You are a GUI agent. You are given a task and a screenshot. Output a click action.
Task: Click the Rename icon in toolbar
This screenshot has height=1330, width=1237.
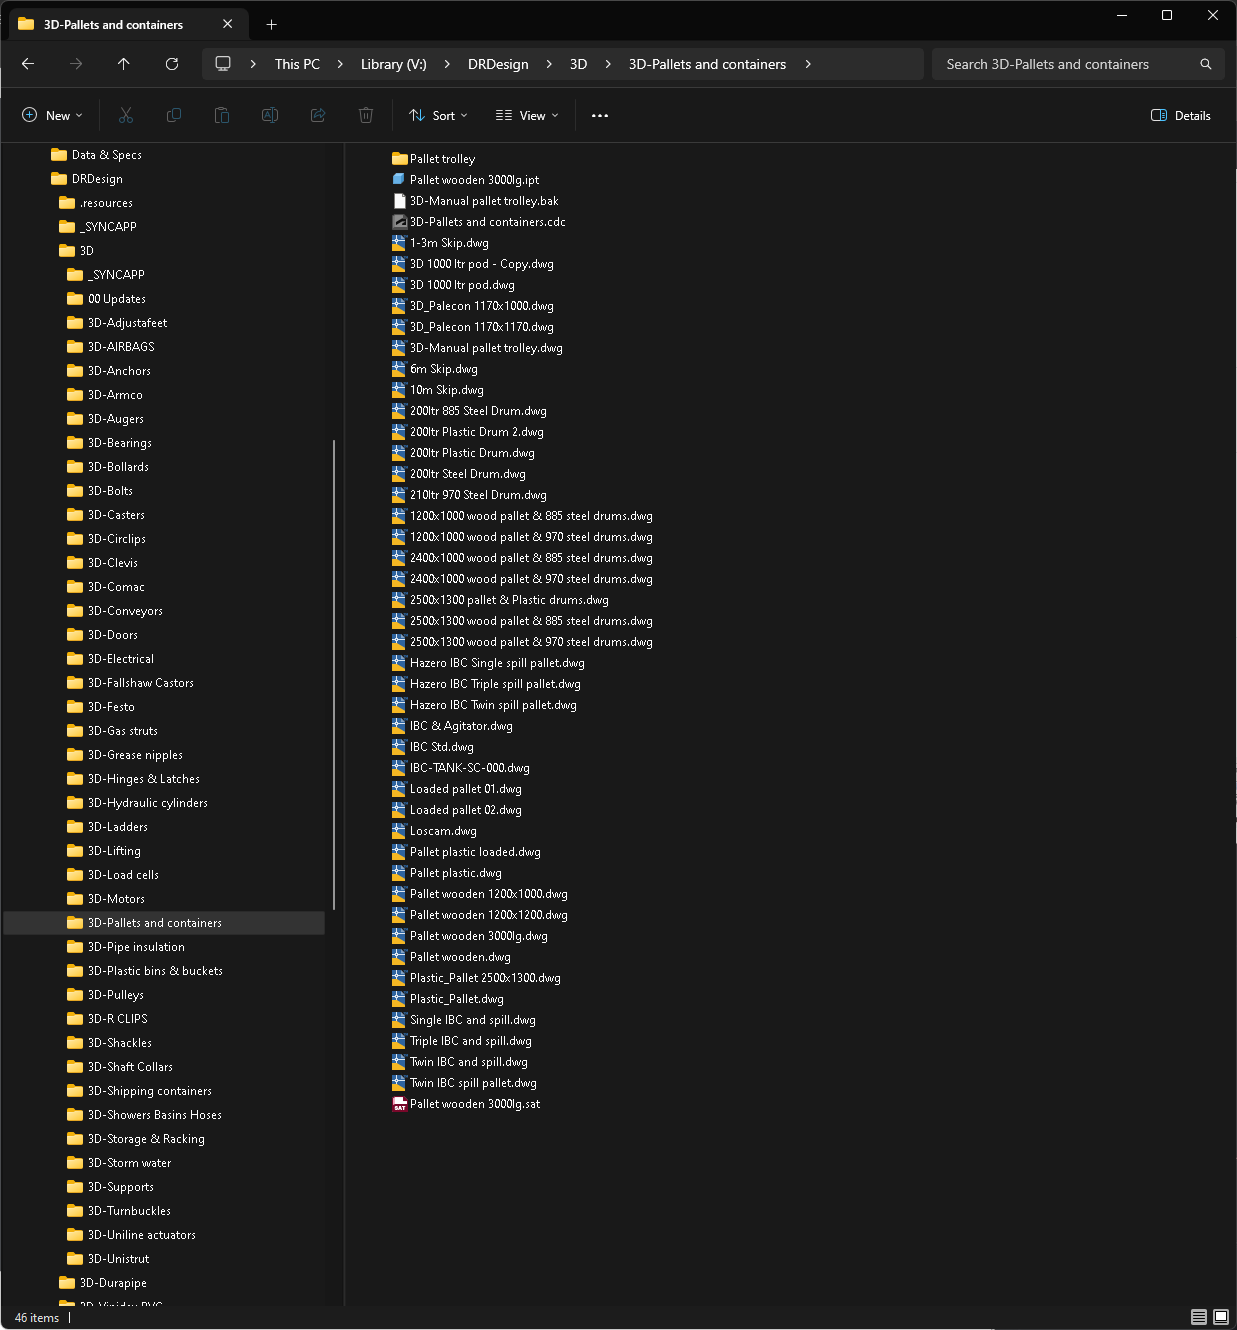pos(270,116)
